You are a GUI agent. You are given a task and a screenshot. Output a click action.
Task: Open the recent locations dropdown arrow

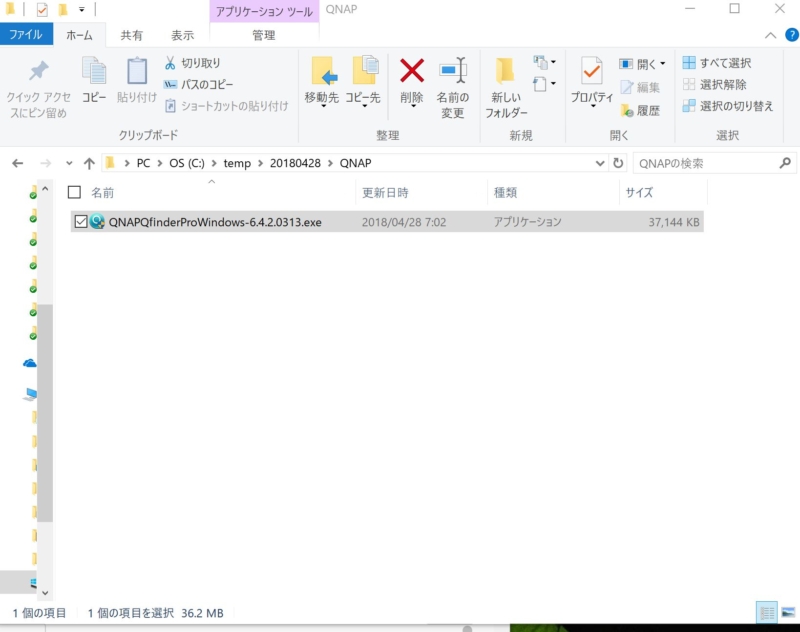(69, 163)
